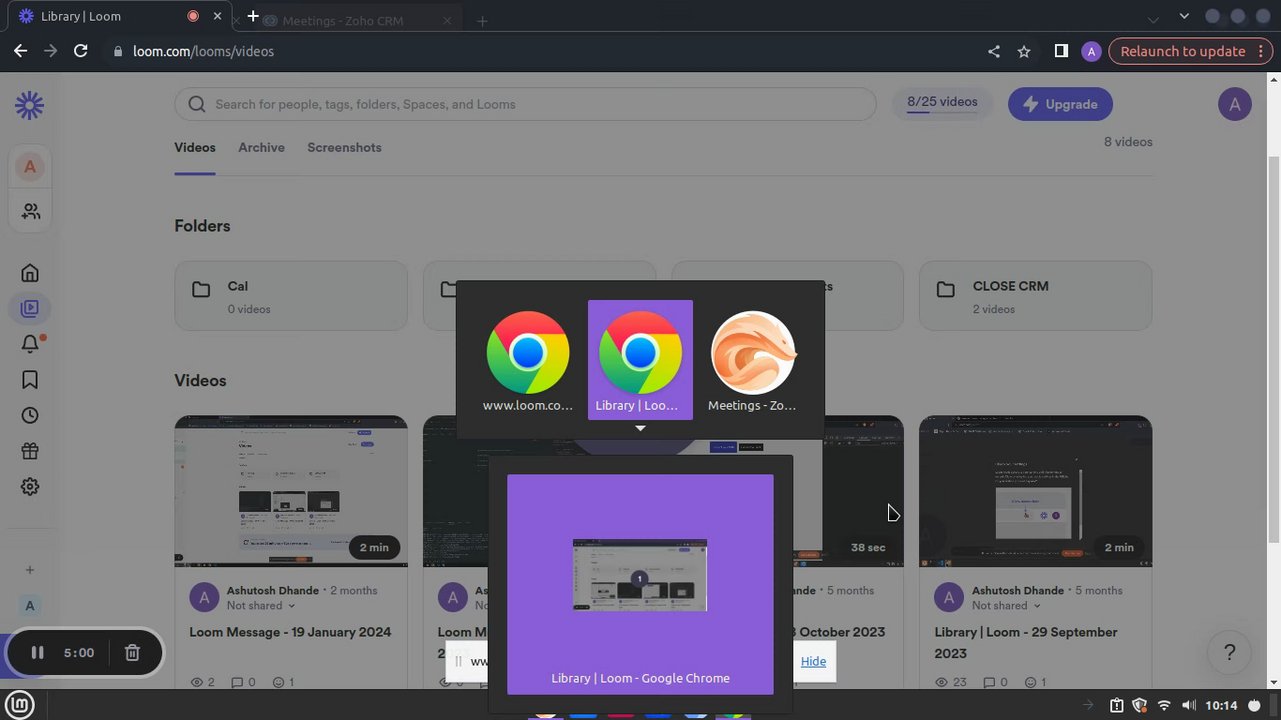Open Loom Message - 19 January 2024 title

290,632
